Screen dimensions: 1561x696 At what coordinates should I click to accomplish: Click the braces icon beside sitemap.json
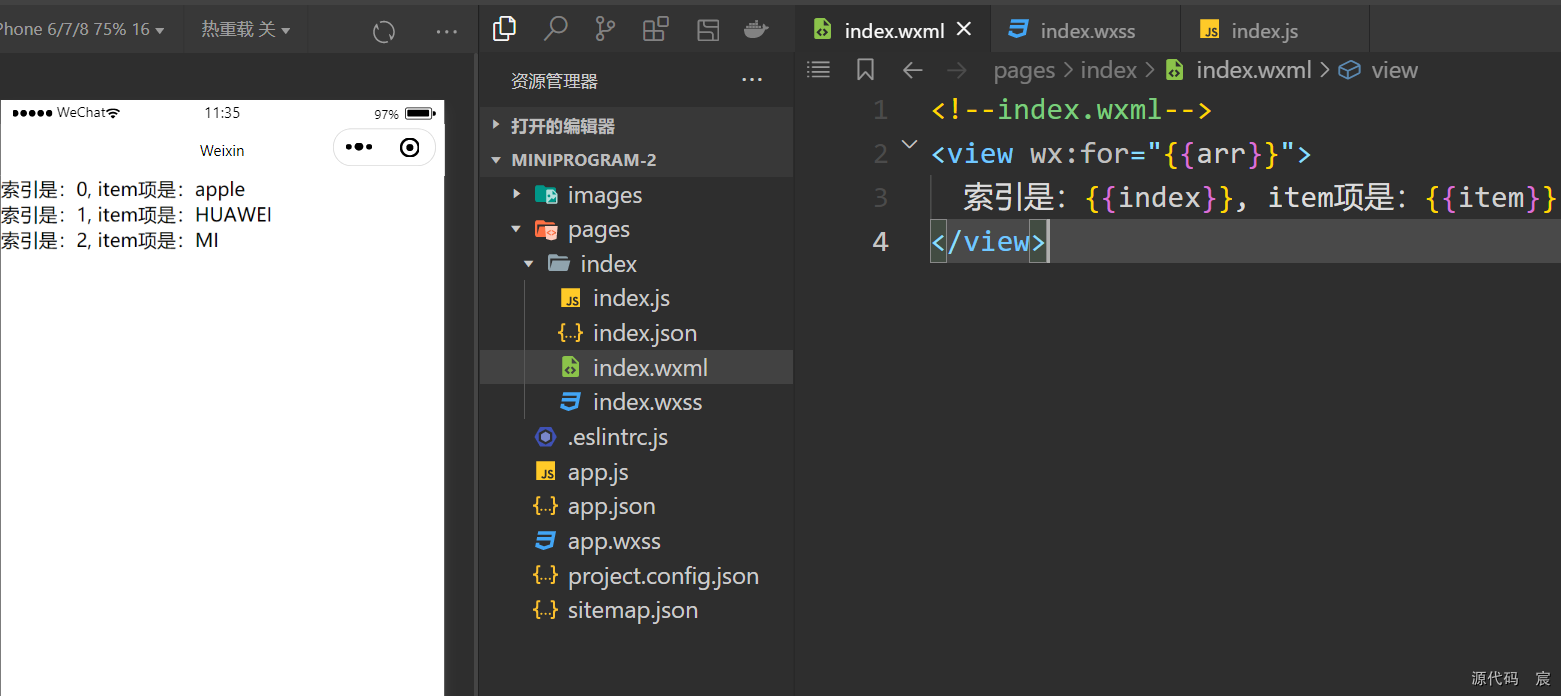point(545,610)
